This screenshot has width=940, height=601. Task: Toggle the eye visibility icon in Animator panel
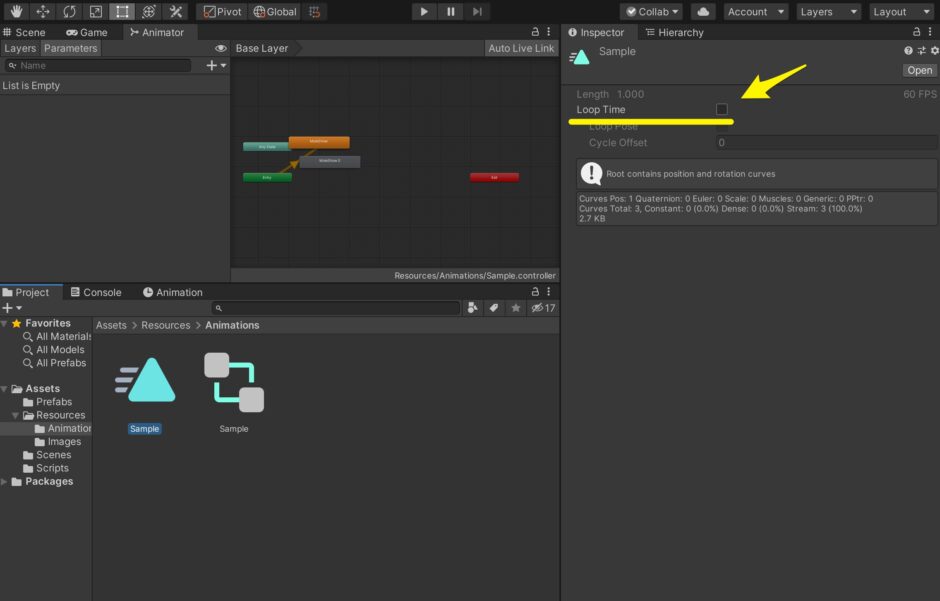tap(220, 47)
